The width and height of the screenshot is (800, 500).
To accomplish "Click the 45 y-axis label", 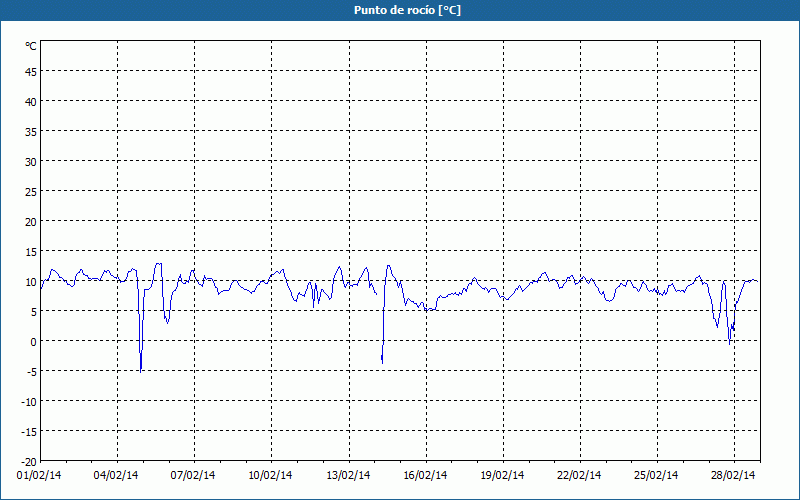I will coord(31,72).
